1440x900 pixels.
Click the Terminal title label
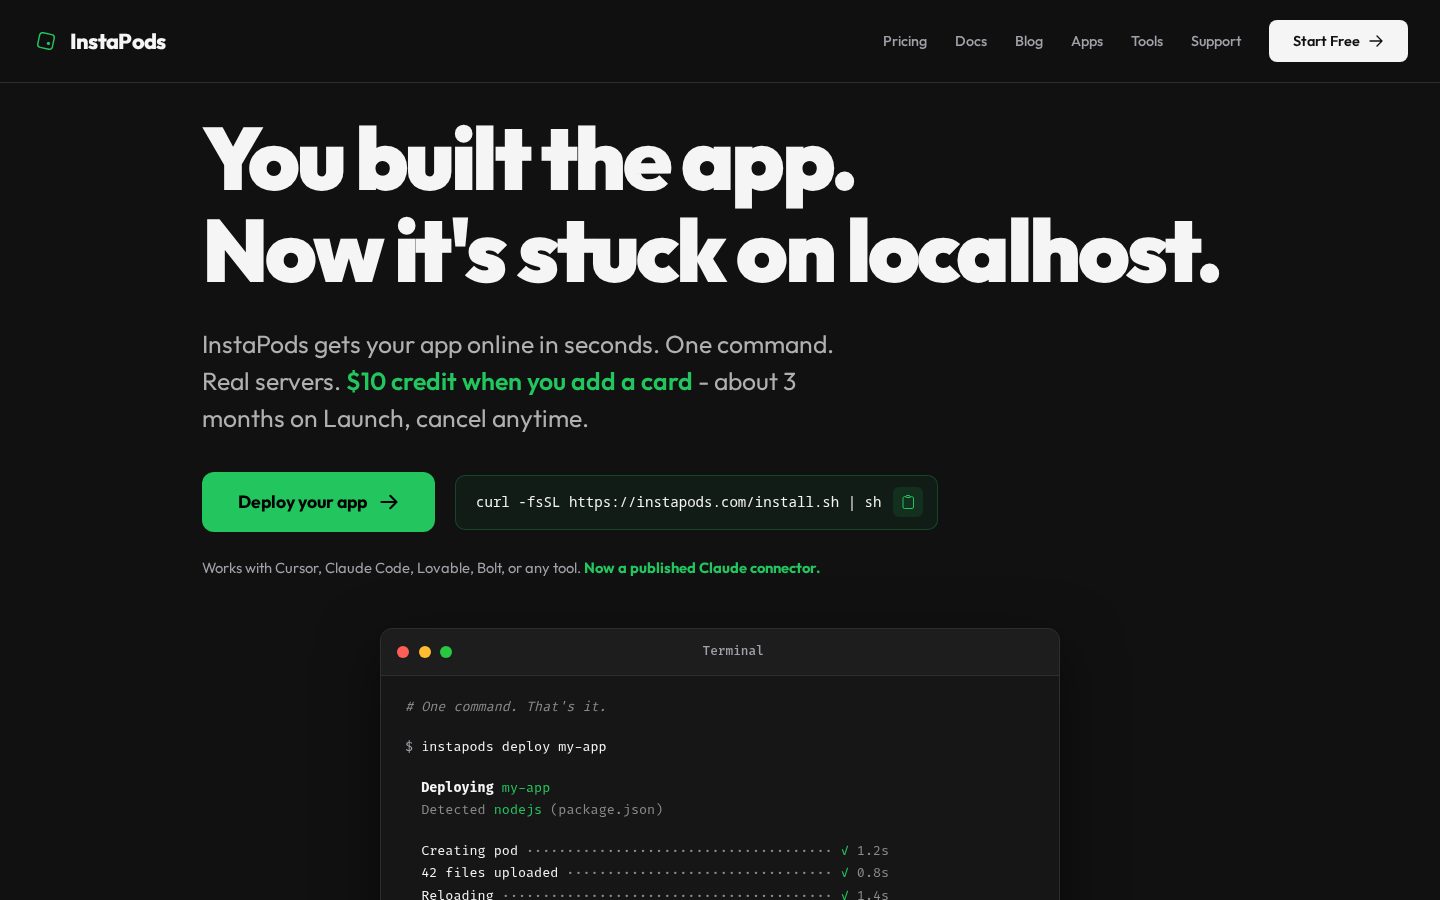(x=733, y=651)
